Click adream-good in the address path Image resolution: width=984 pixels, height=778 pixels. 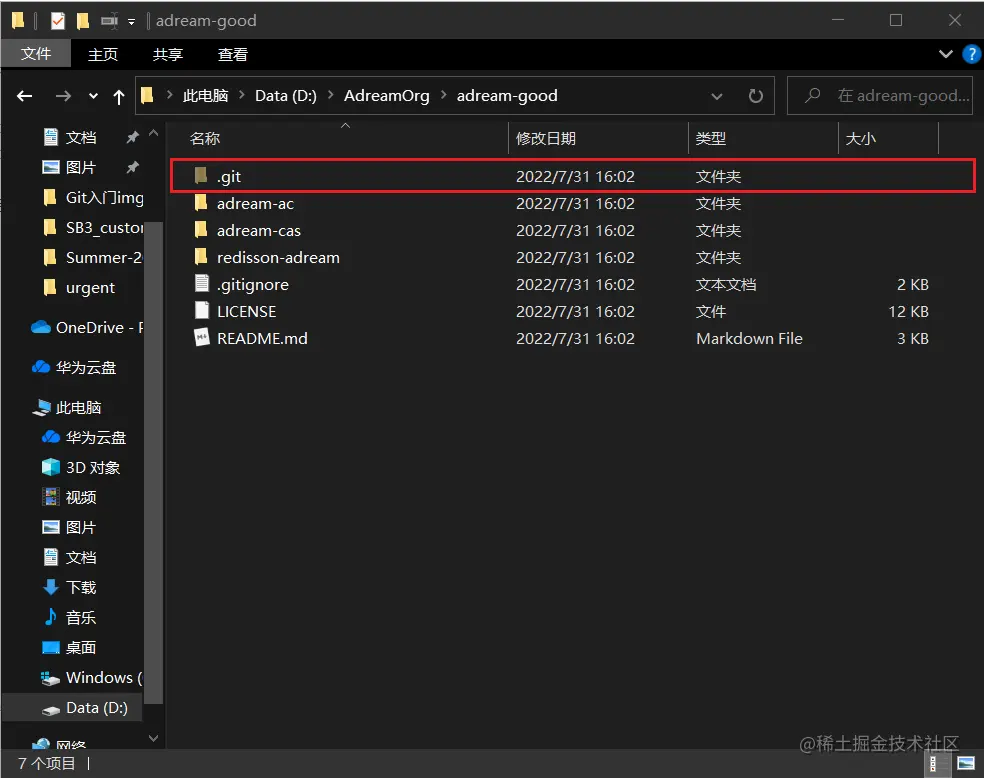507,95
